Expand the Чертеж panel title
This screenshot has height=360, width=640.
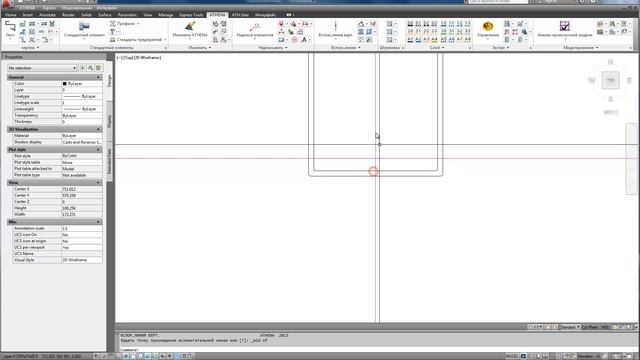click(30, 48)
